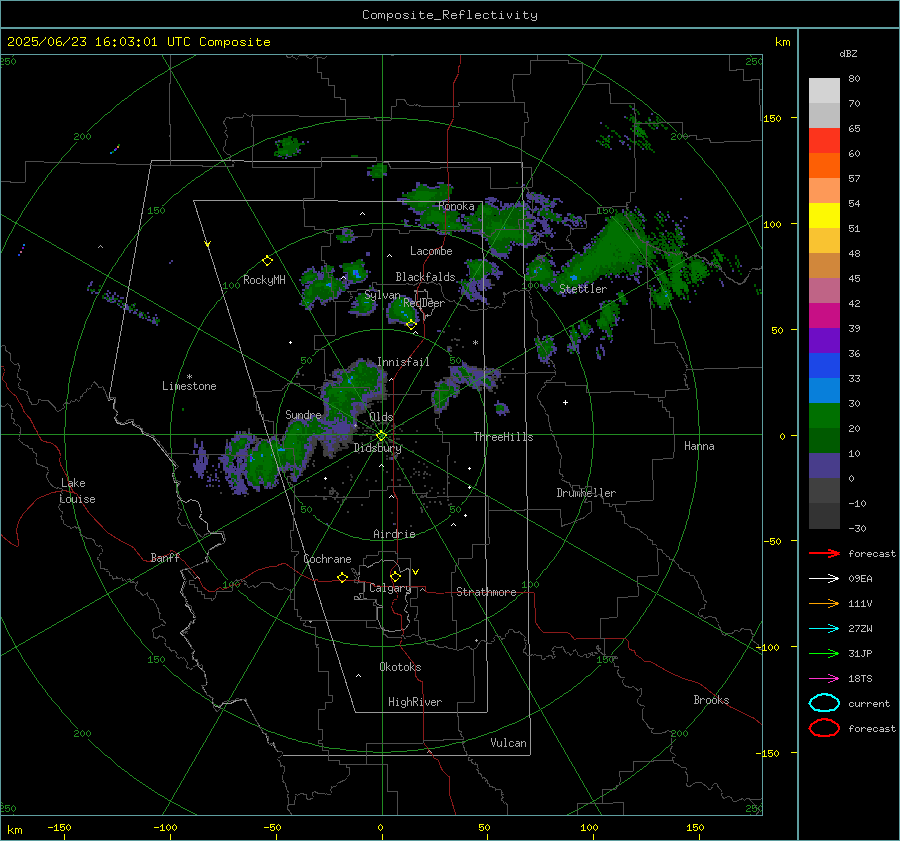Click the Cochrane city label
Viewport: 900px width, 841px height.
(327, 559)
